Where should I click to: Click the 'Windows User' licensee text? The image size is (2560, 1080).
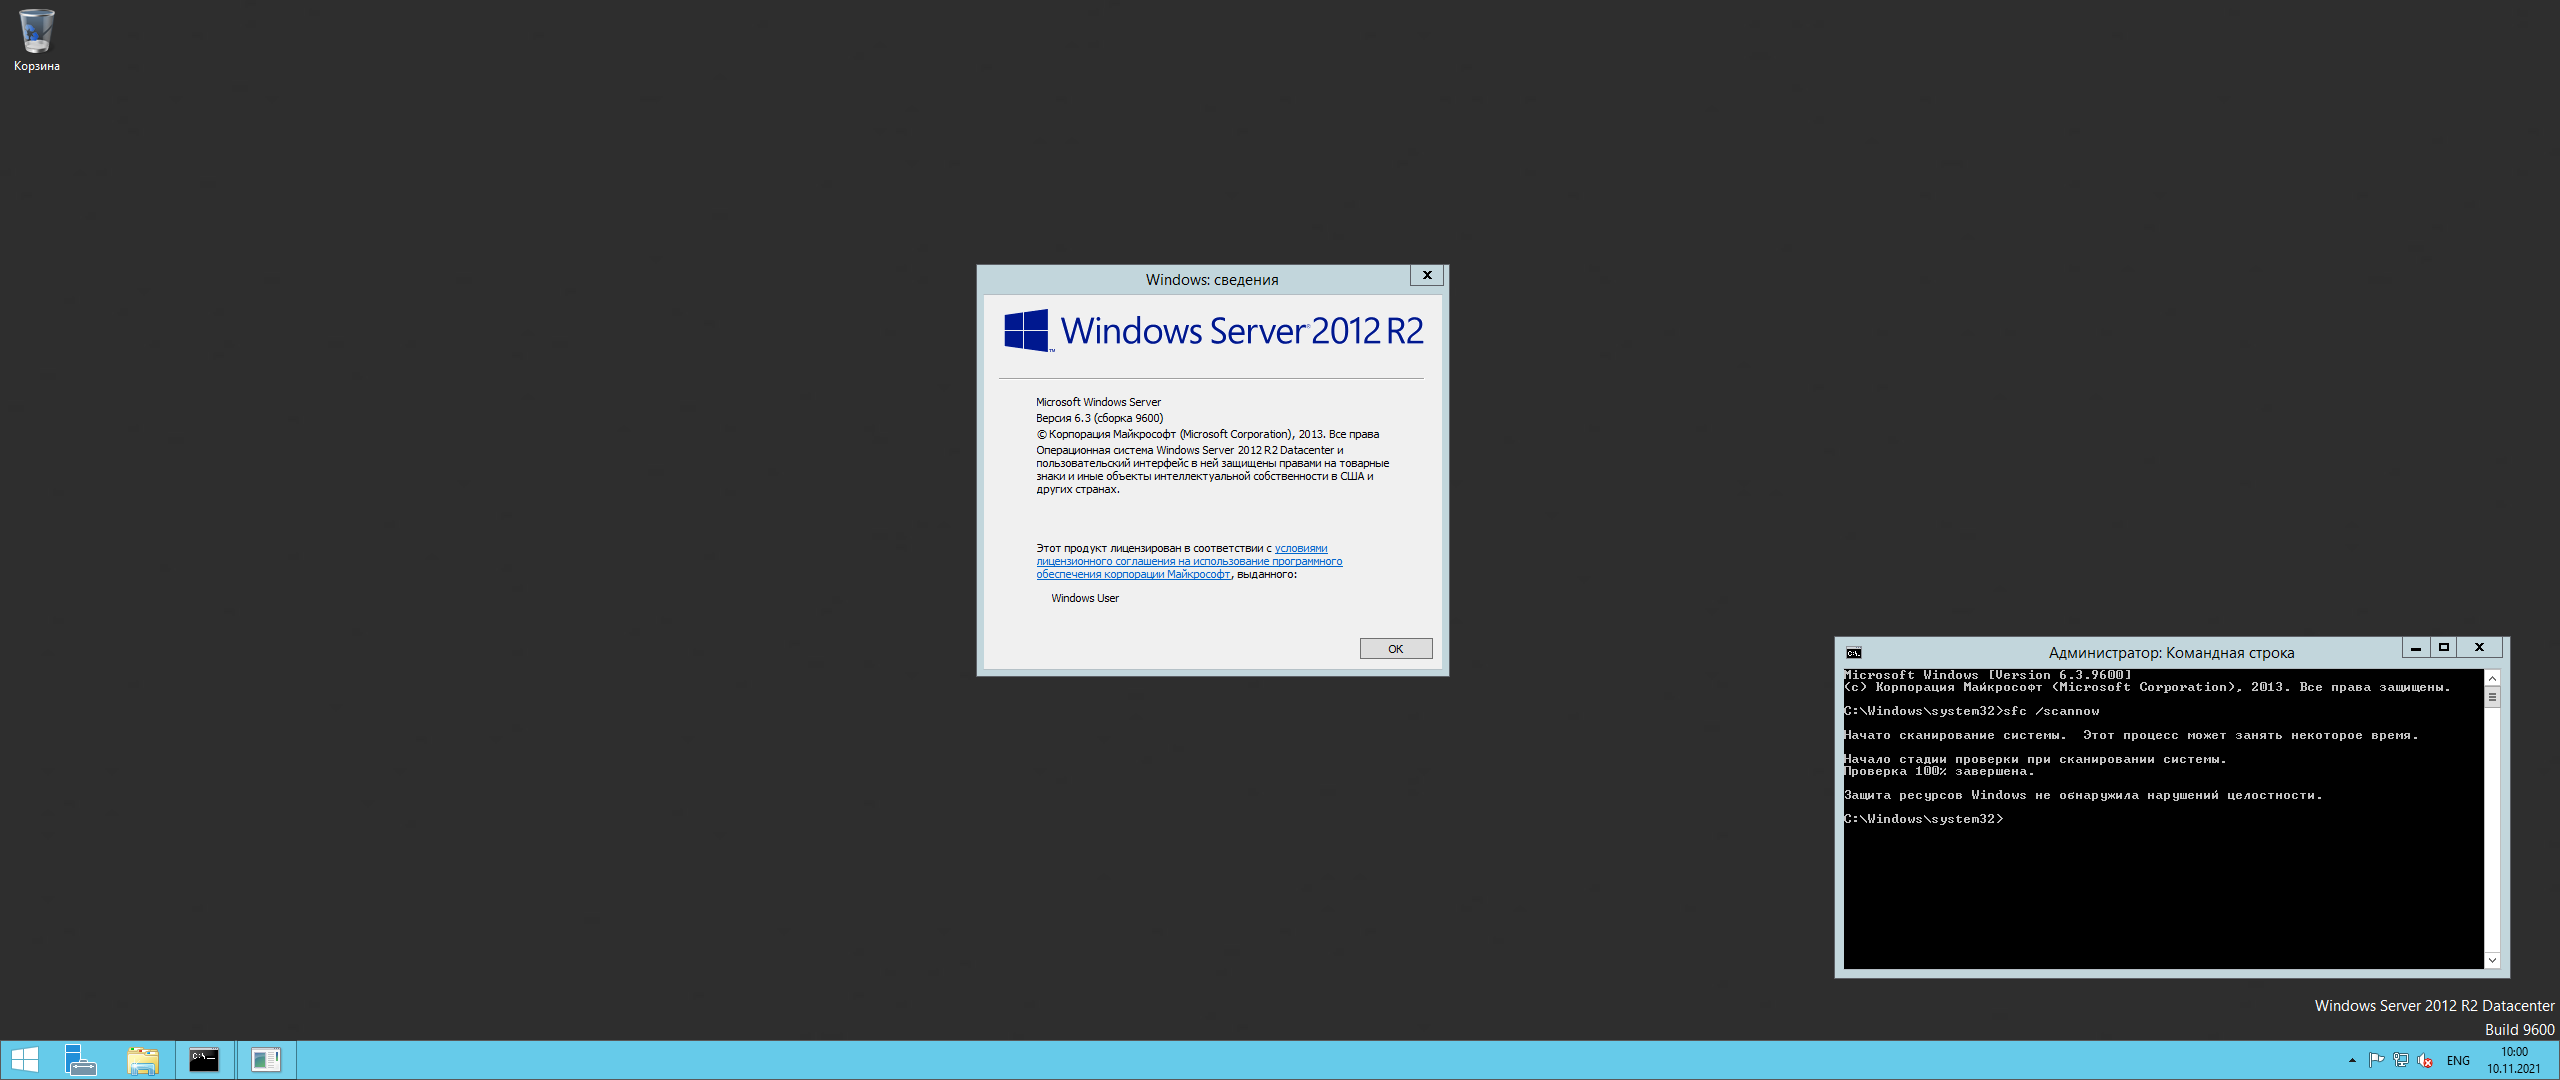click(x=1085, y=598)
